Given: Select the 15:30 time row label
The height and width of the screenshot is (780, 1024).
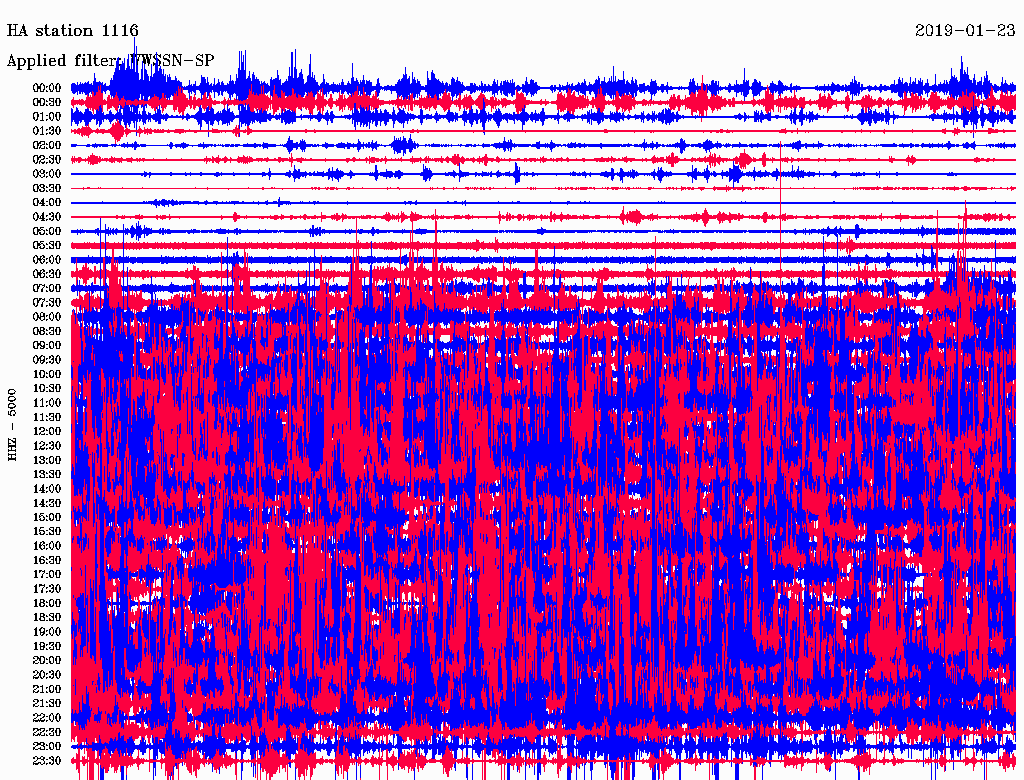Looking at the screenshot, I should (x=47, y=532).
